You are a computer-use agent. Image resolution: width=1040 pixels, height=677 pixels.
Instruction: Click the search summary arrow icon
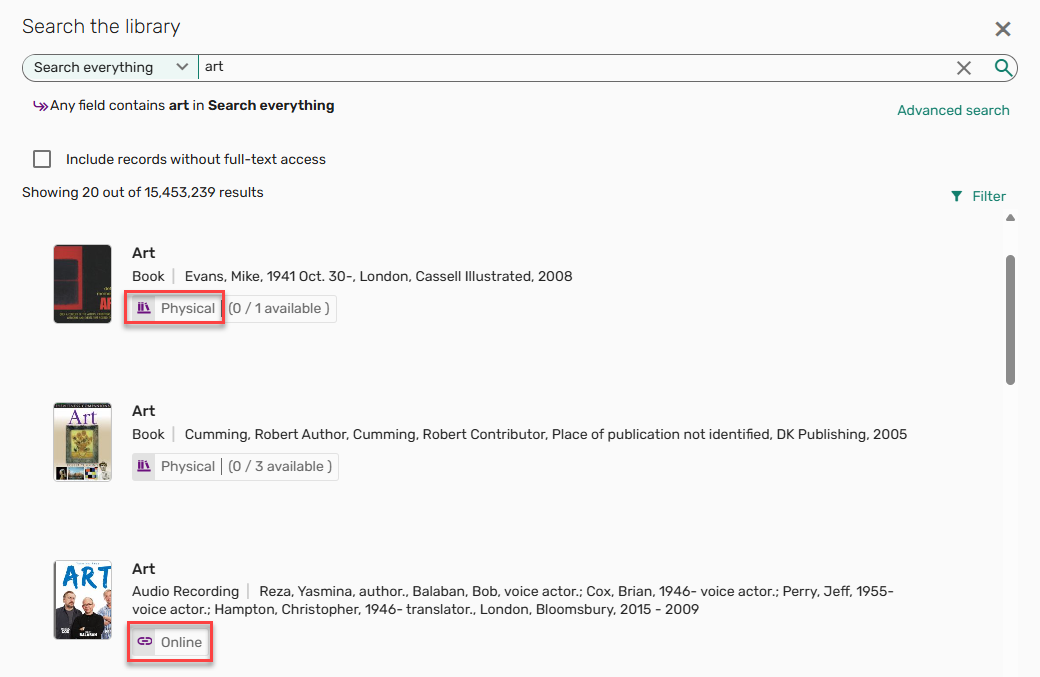(40, 106)
